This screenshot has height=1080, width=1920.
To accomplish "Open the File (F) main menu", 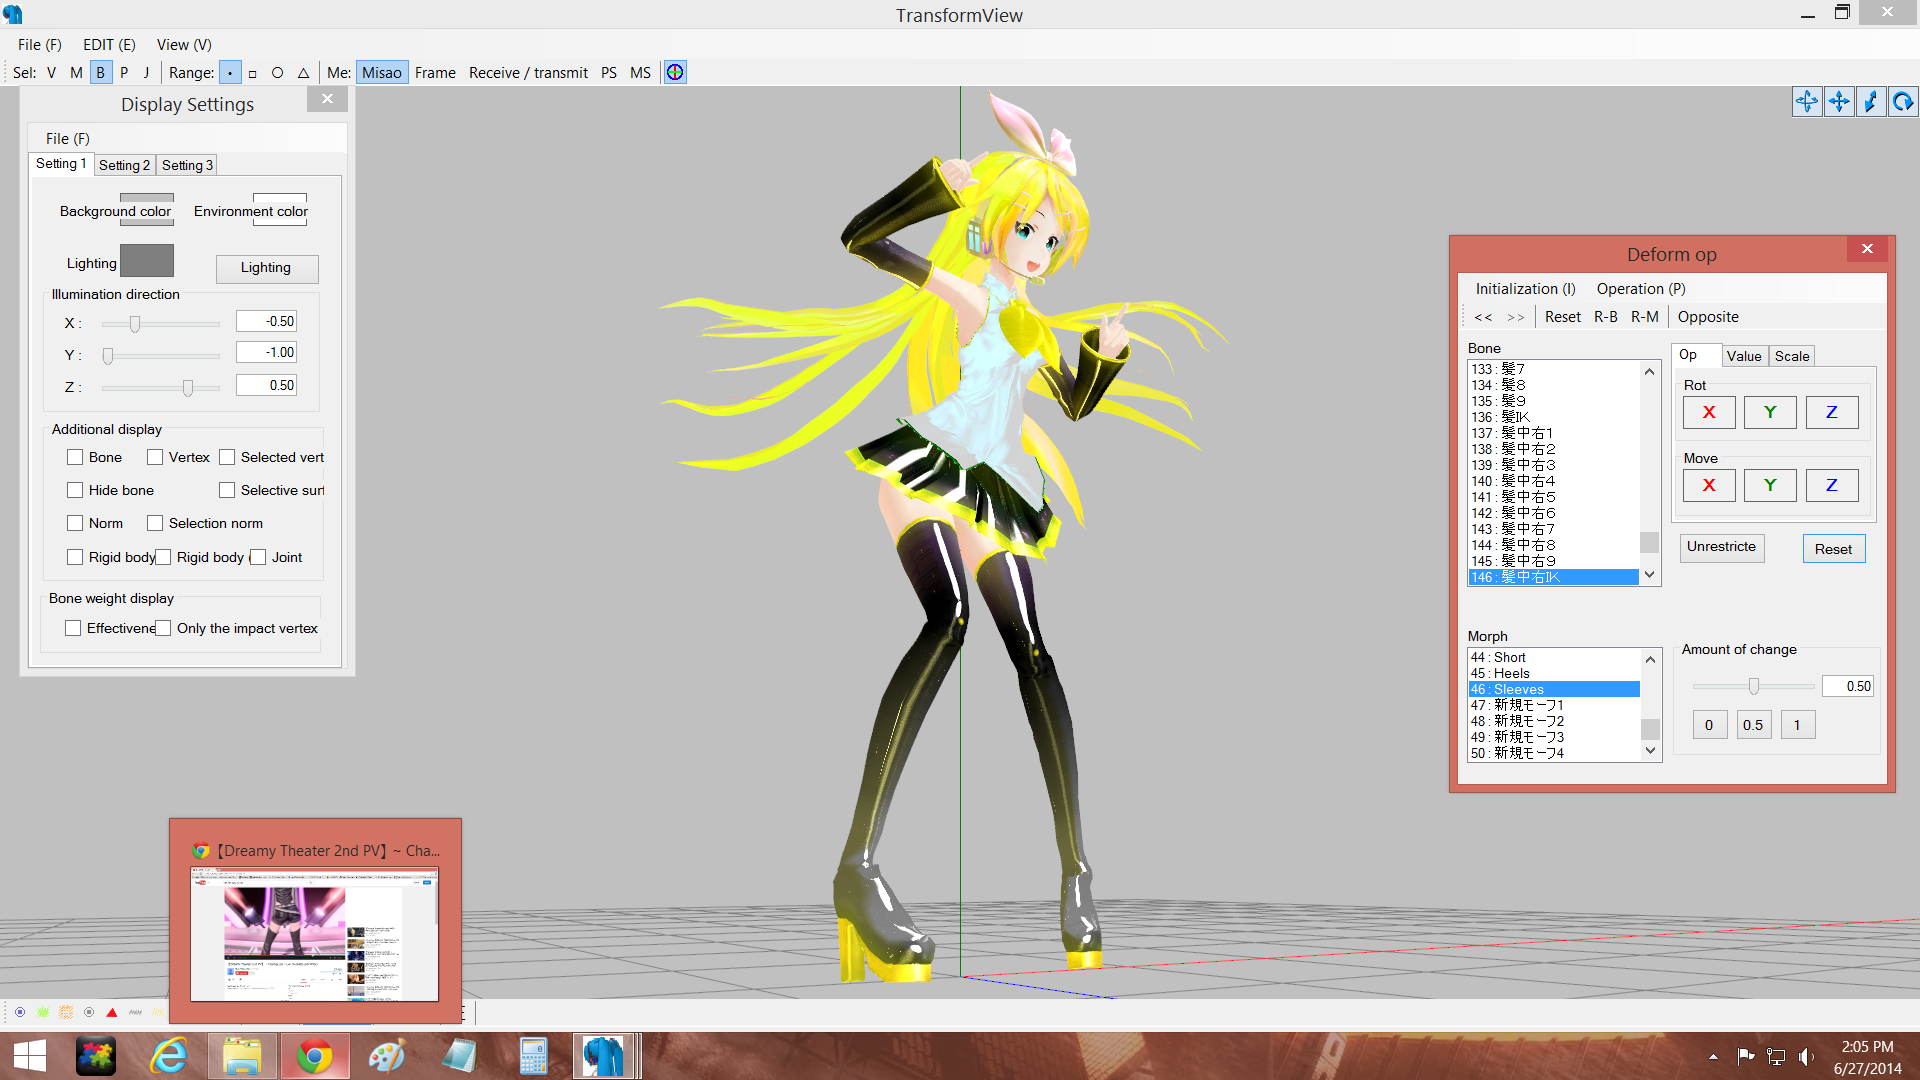I will coord(40,44).
